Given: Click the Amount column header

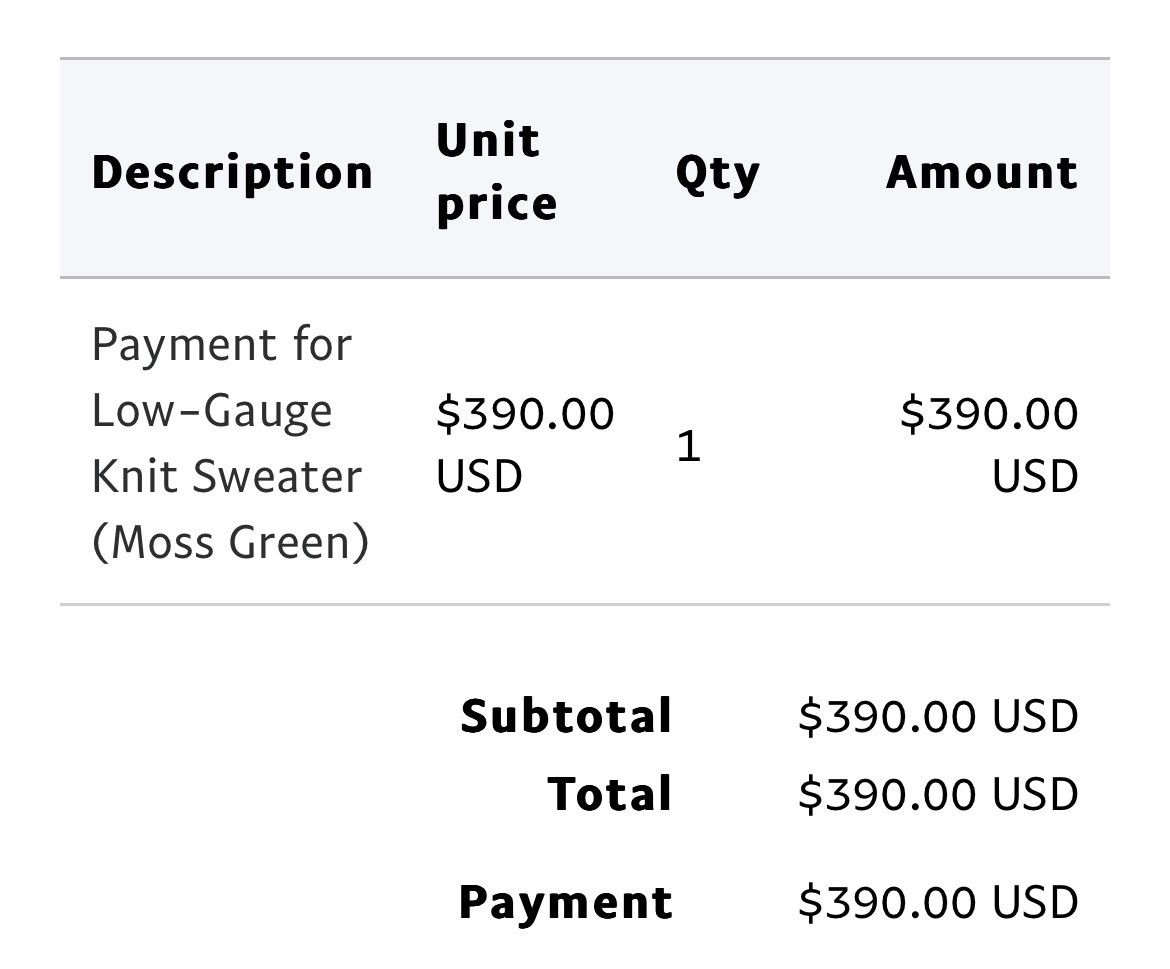Looking at the screenshot, I should click(x=982, y=173).
